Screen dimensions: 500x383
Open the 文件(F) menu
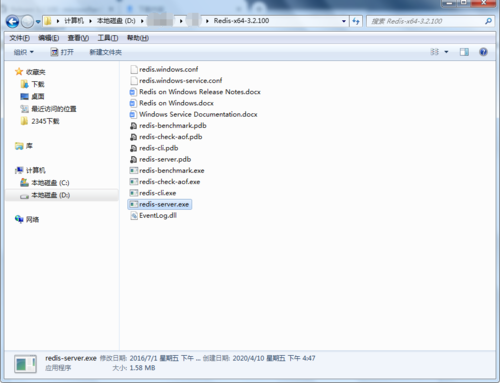pyautogui.click(x=19, y=38)
